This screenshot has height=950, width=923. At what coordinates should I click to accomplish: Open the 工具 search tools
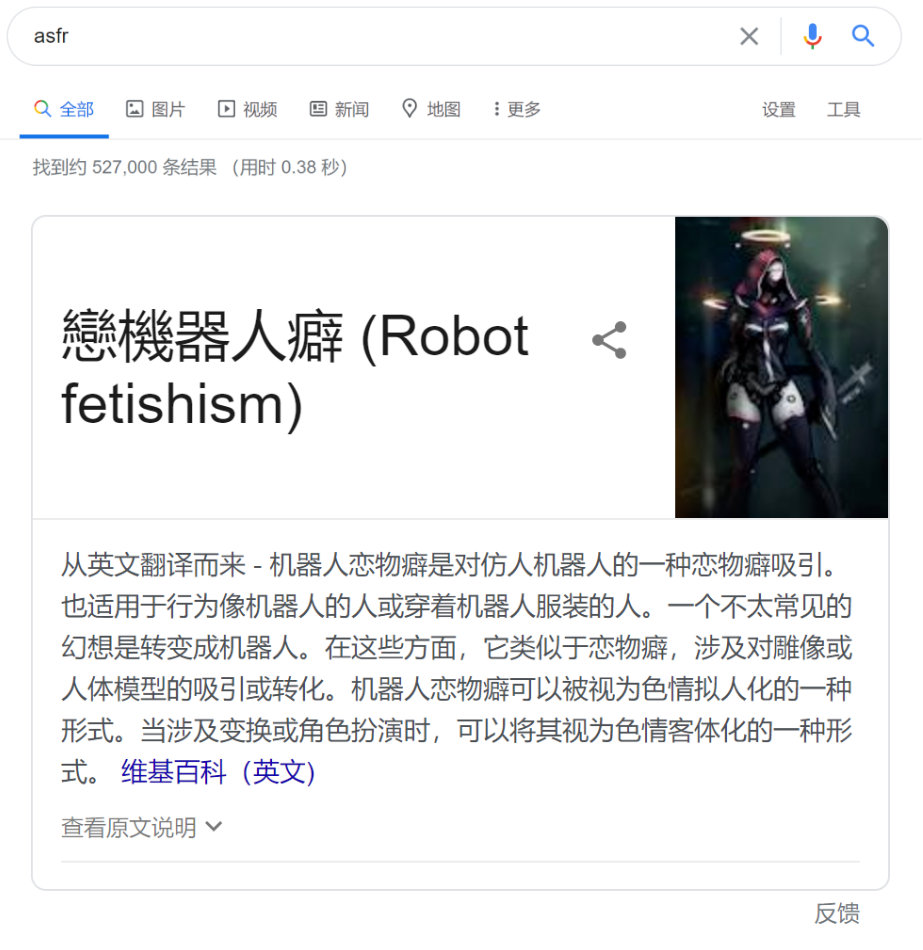point(844,110)
